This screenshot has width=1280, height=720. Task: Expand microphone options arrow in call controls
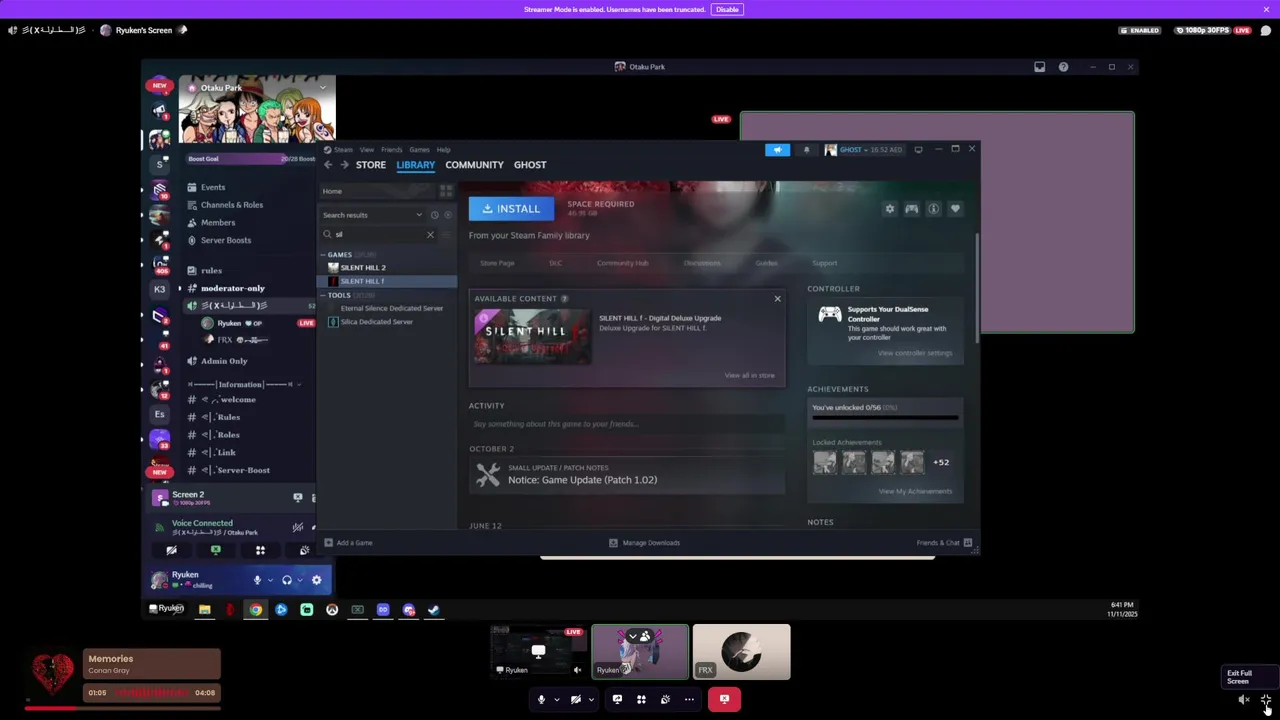coord(556,699)
